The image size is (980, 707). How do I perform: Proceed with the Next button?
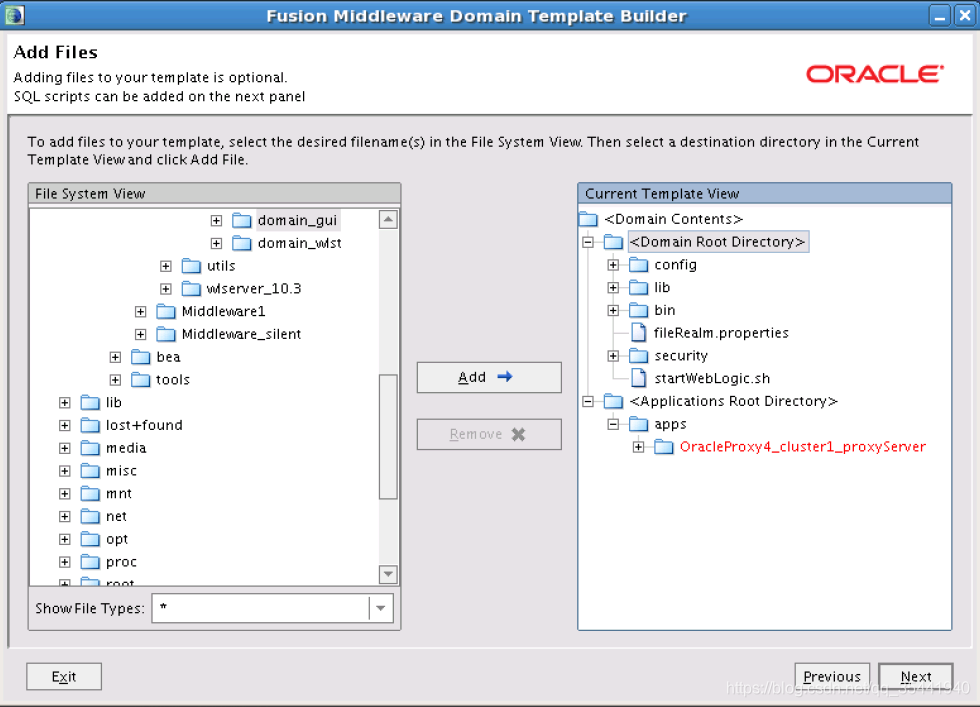[x=916, y=677]
